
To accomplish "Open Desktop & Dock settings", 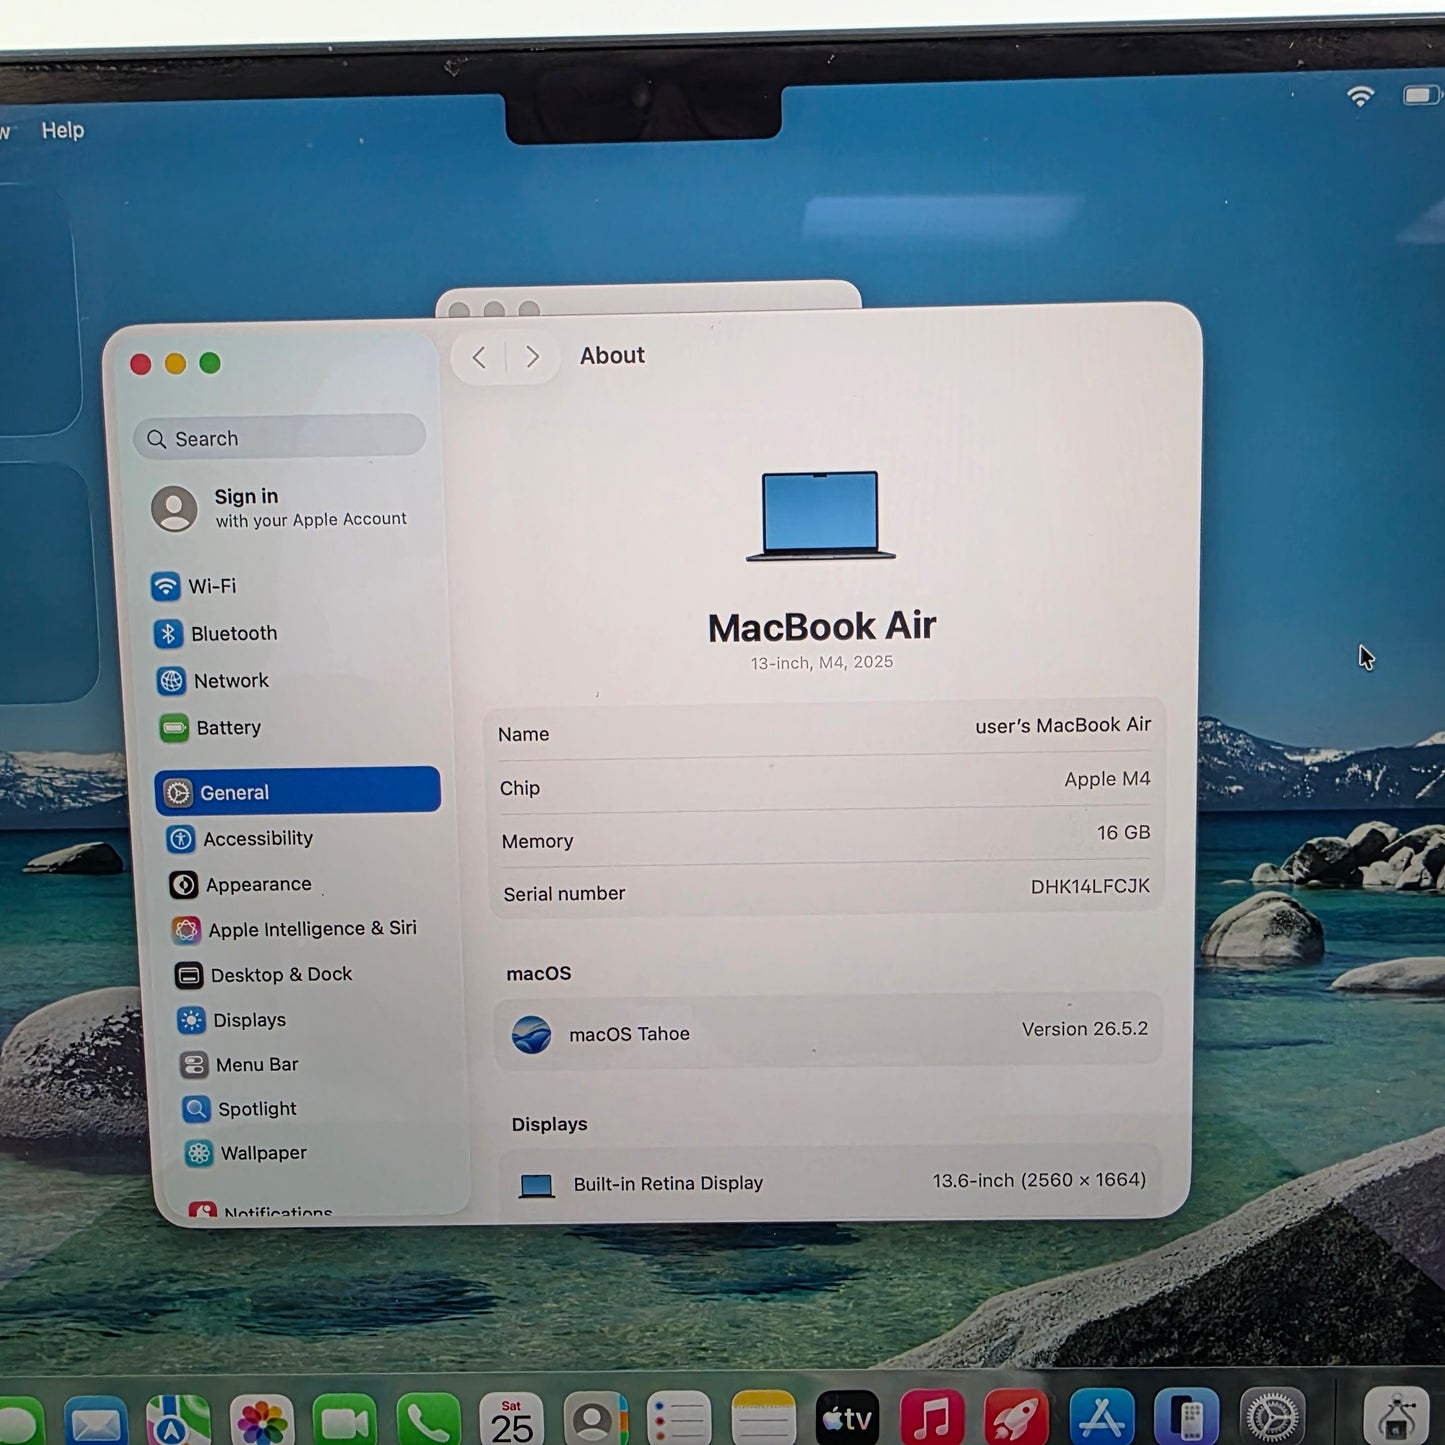I will point(263,975).
